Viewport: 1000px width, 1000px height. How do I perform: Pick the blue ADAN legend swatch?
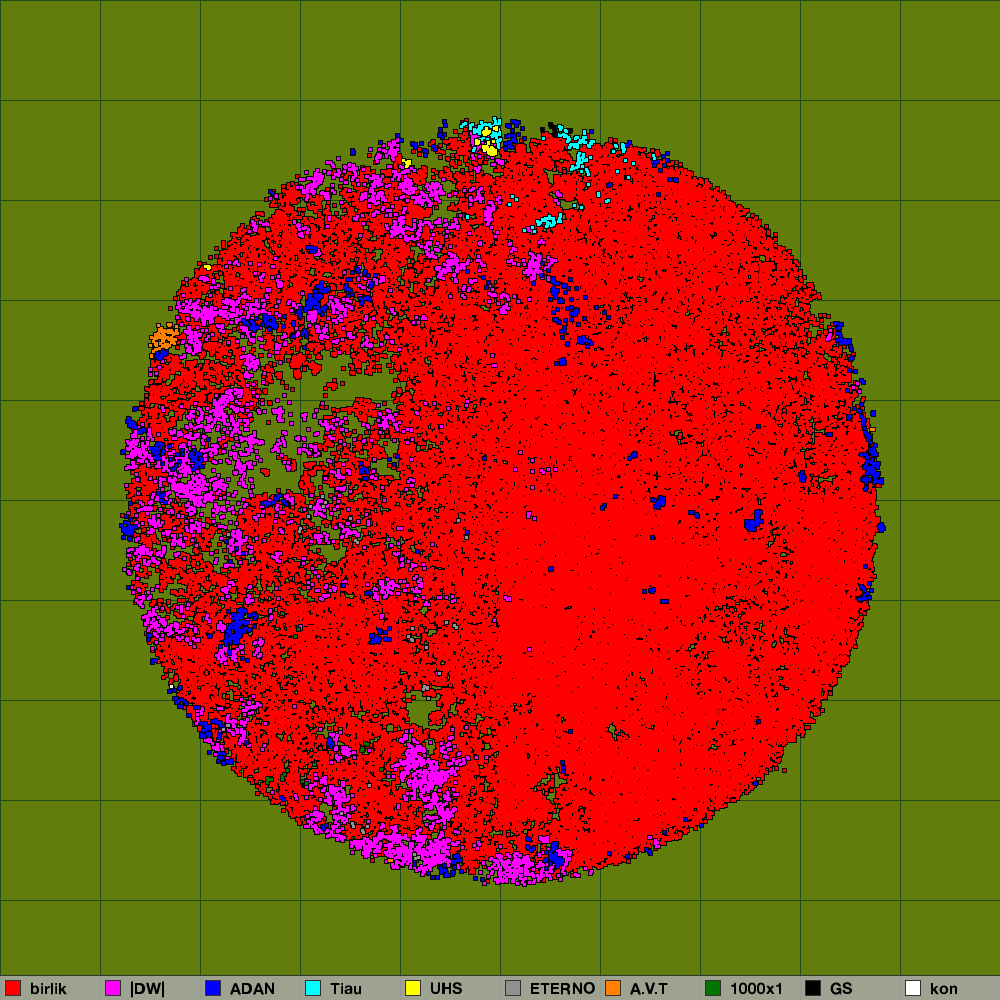tap(213, 988)
